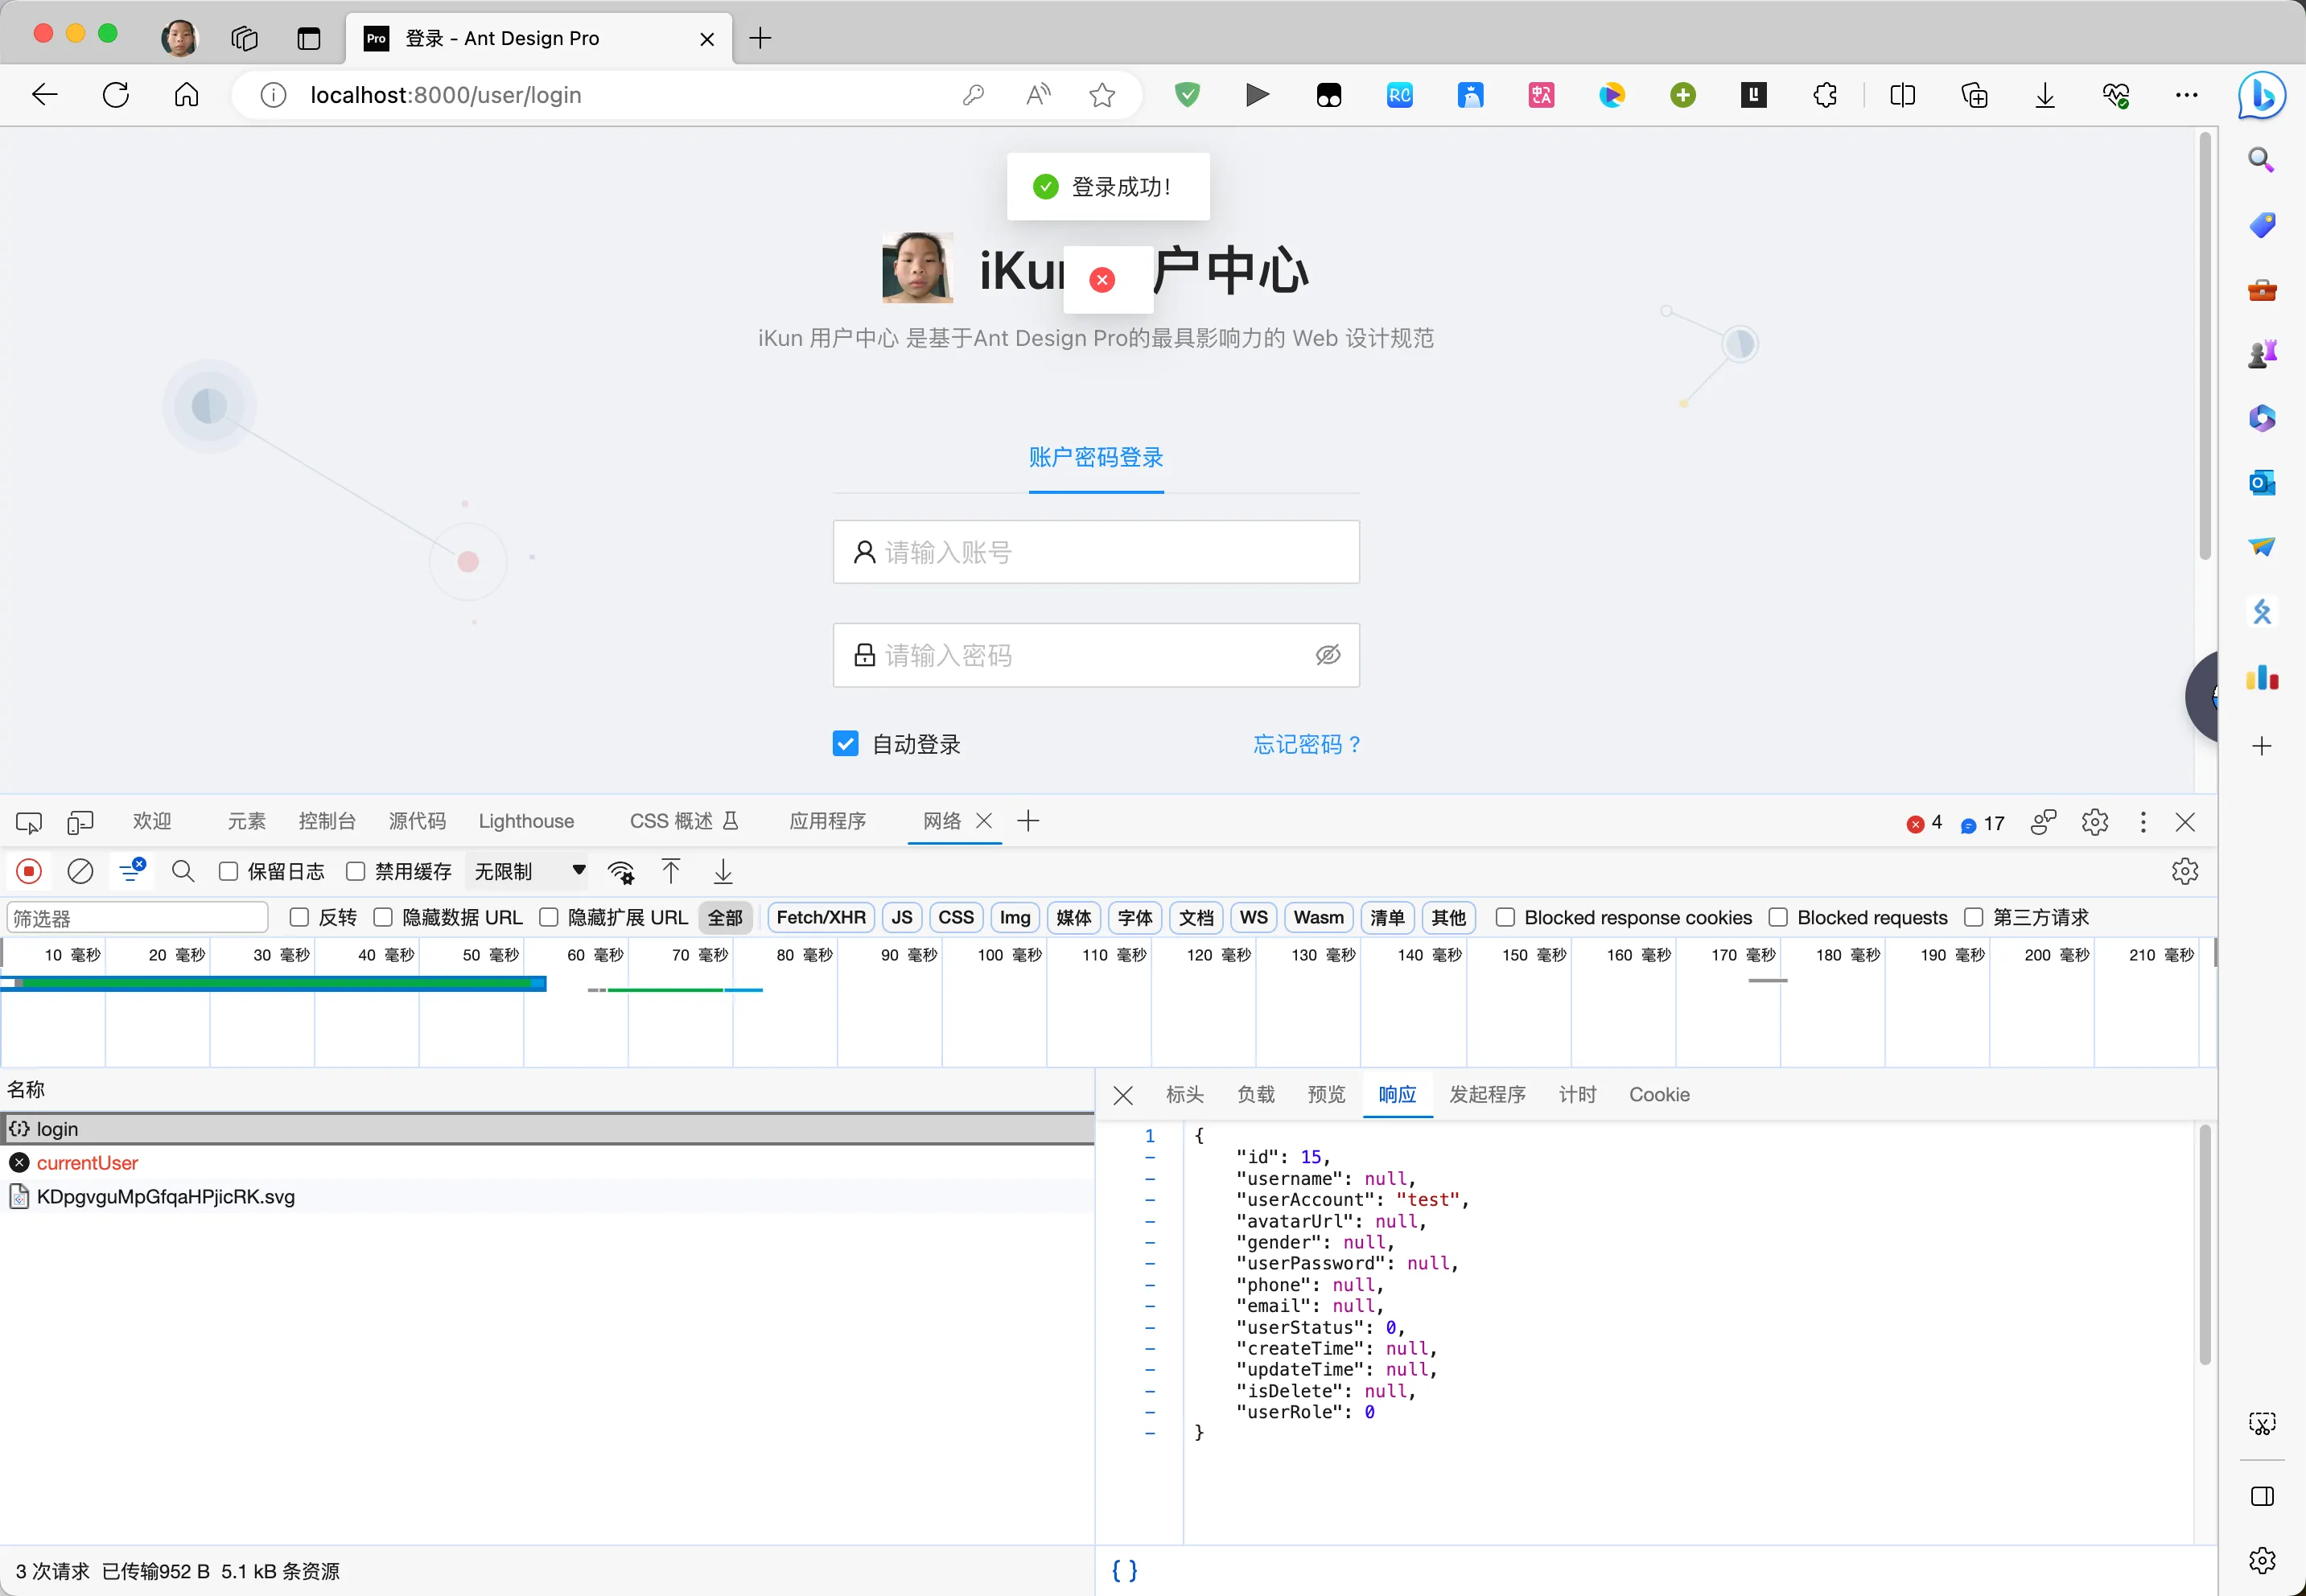Open the Outlook icon in Edge sidebar
2306x1596 pixels.
(2262, 483)
